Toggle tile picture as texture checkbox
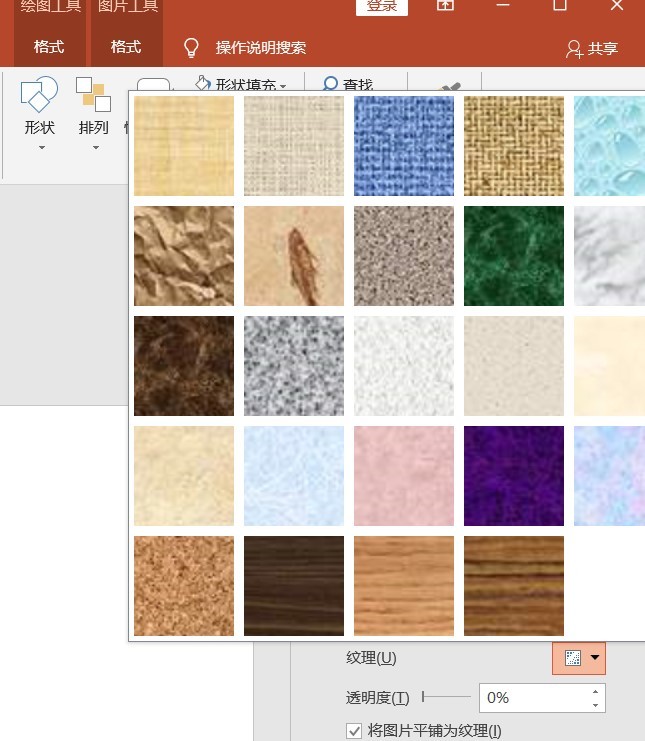Image resolution: width=645 pixels, height=741 pixels. [354, 731]
